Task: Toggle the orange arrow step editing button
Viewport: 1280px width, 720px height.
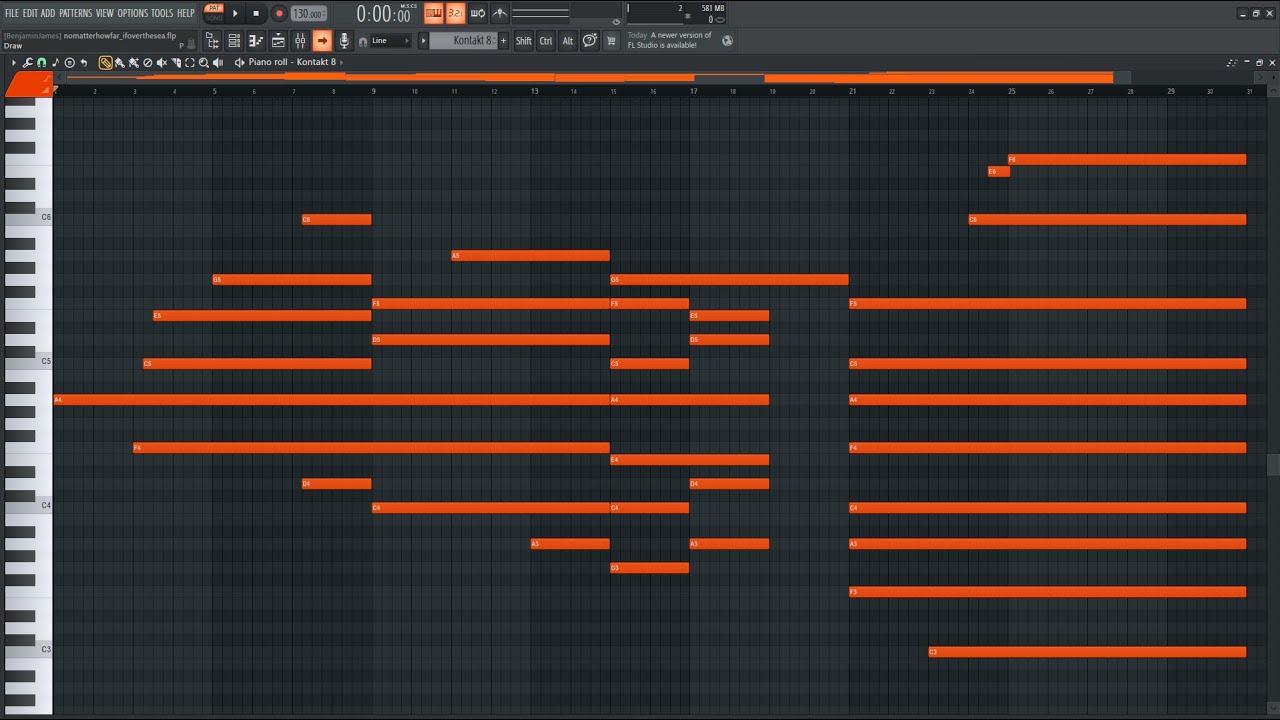Action: tap(322, 41)
